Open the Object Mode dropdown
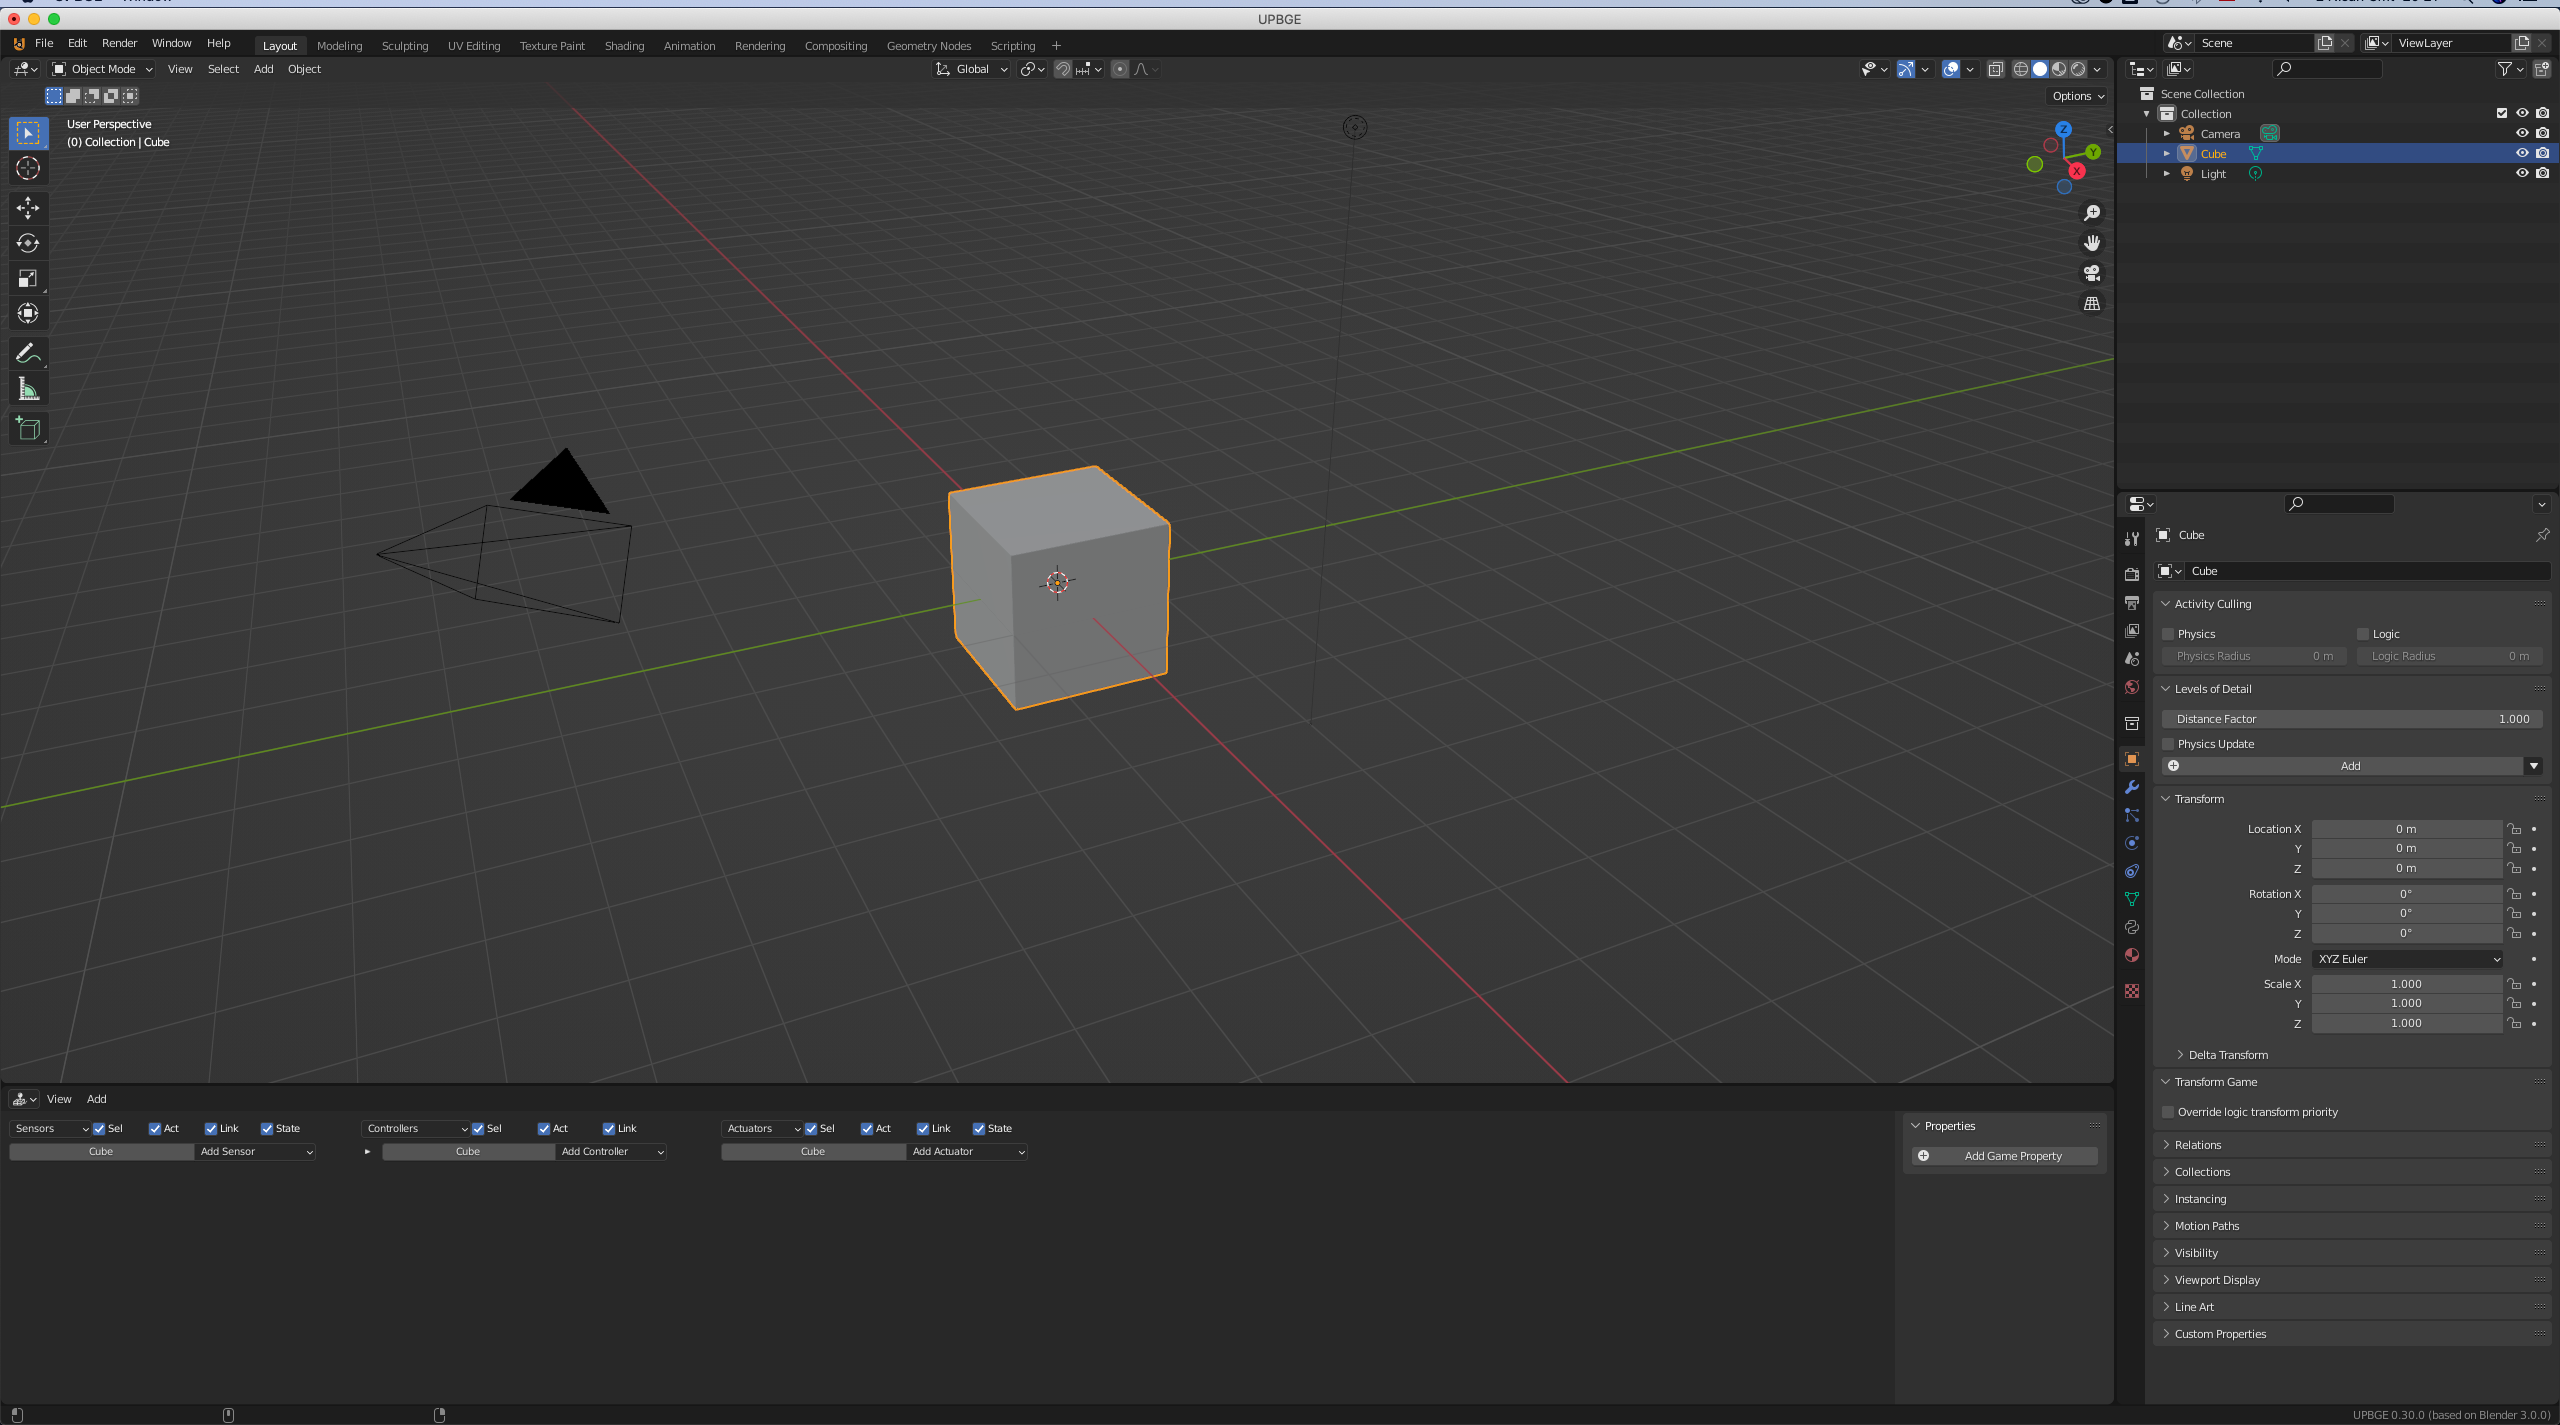This screenshot has width=2560, height=1425. pyautogui.click(x=102, y=69)
